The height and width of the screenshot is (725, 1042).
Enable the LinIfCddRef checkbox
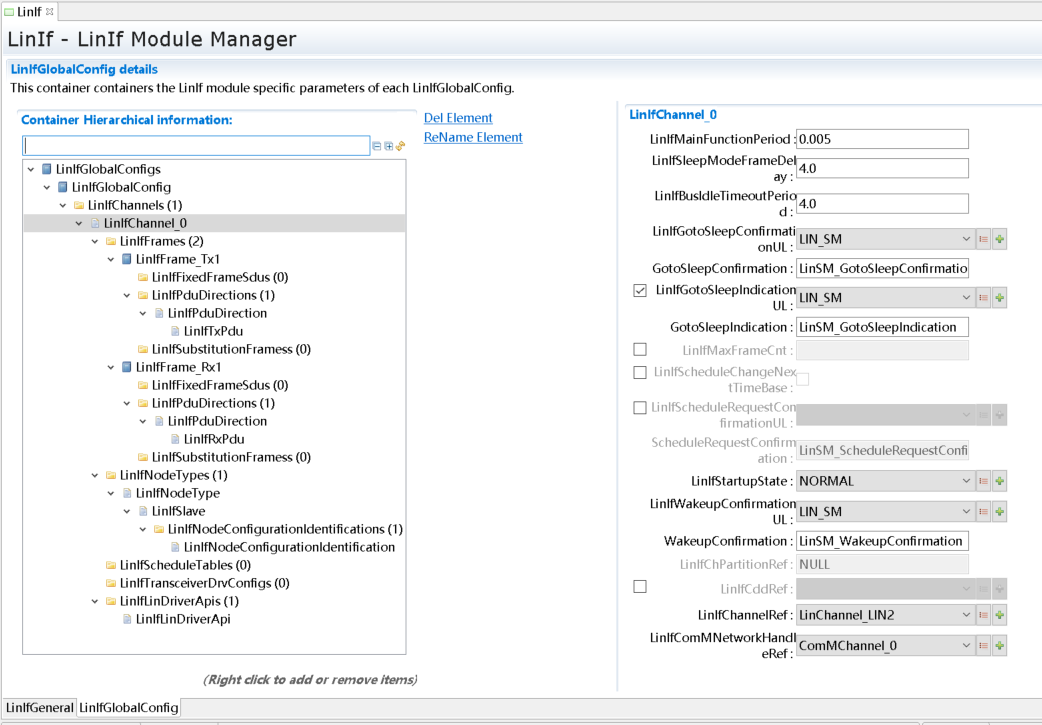click(x=640, y=587)
